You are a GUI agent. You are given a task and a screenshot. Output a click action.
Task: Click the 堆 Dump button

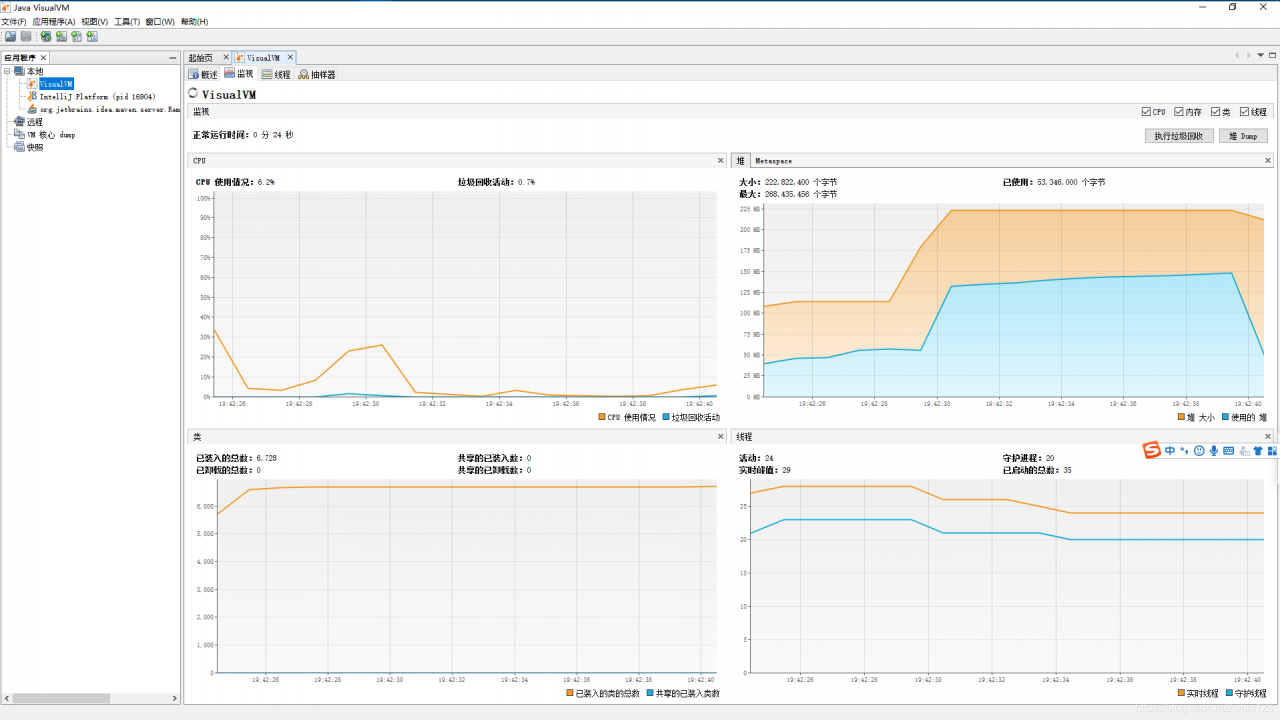click(1243, 136)
